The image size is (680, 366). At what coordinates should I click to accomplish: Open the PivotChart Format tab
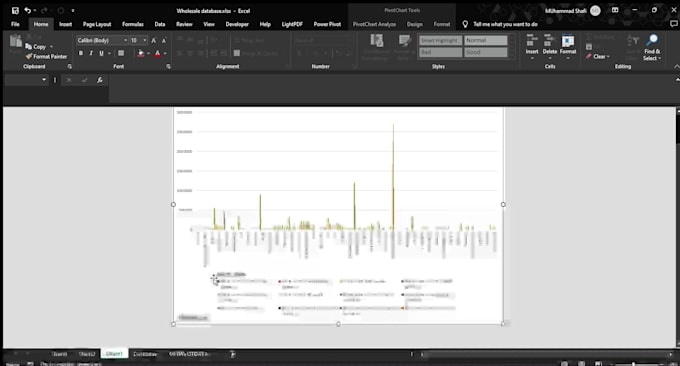tap(442, 24)
